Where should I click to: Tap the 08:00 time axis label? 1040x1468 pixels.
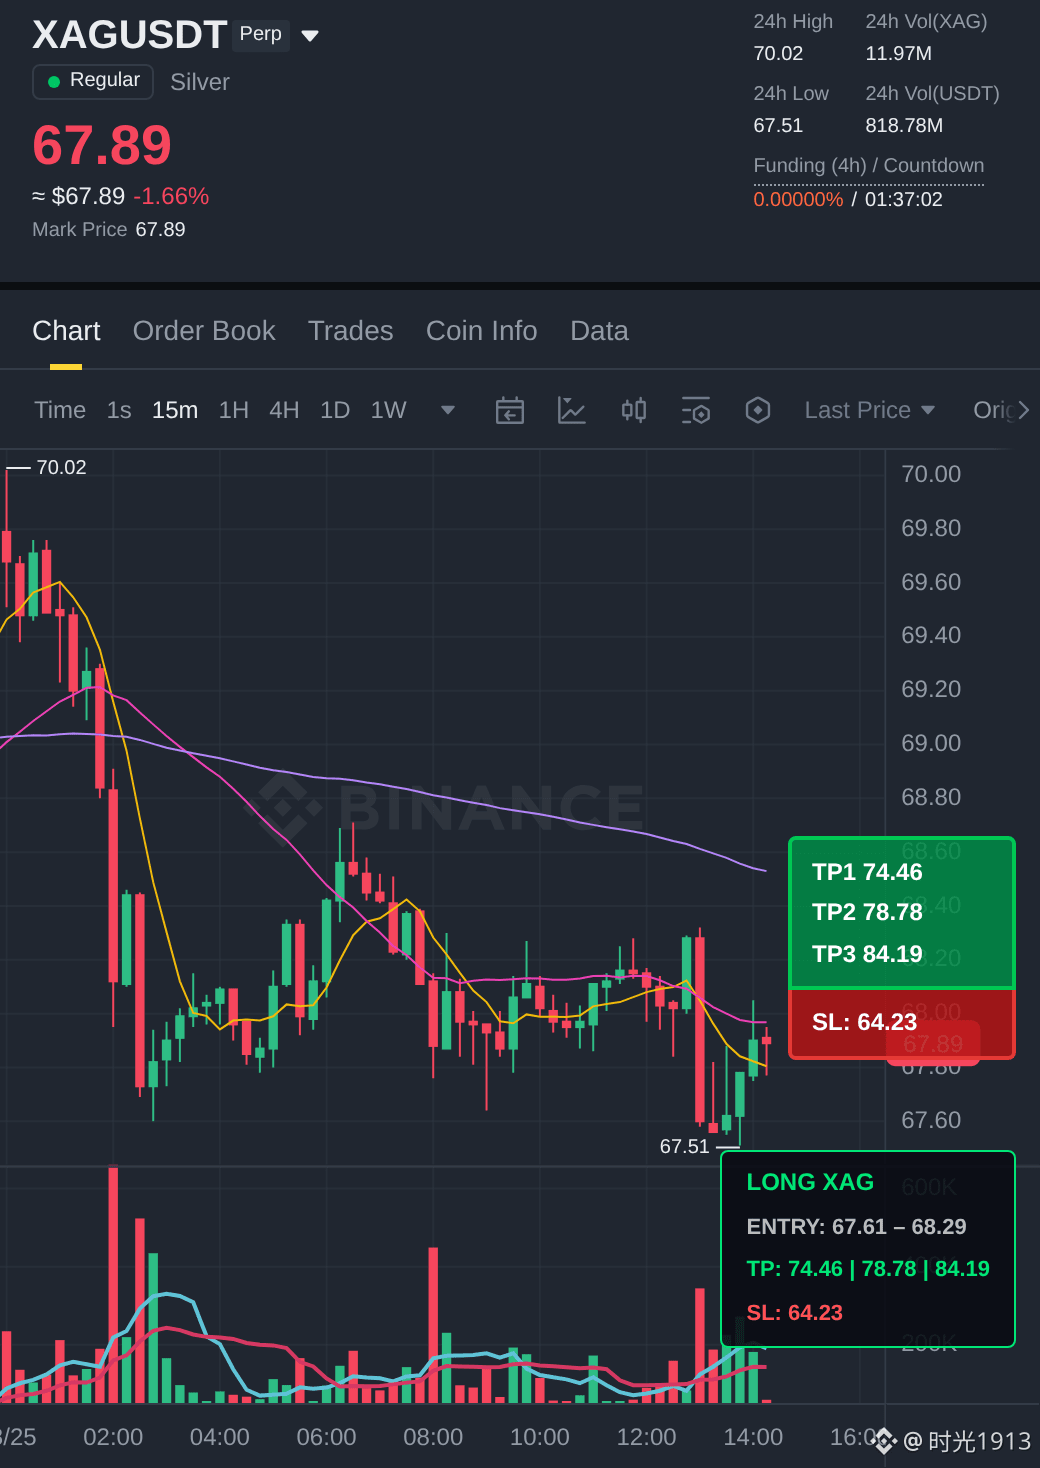pos(433,1437)
